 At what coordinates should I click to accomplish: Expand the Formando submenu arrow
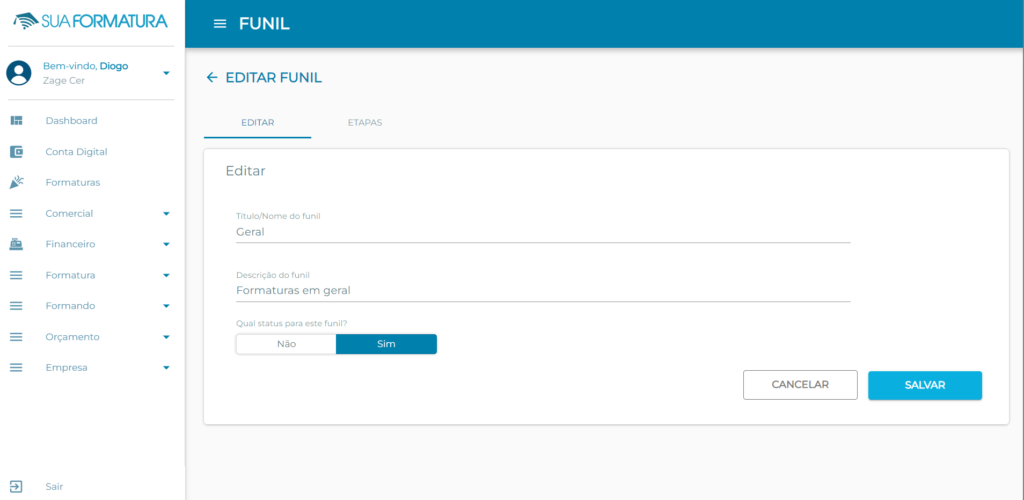[x=166, y=306]
